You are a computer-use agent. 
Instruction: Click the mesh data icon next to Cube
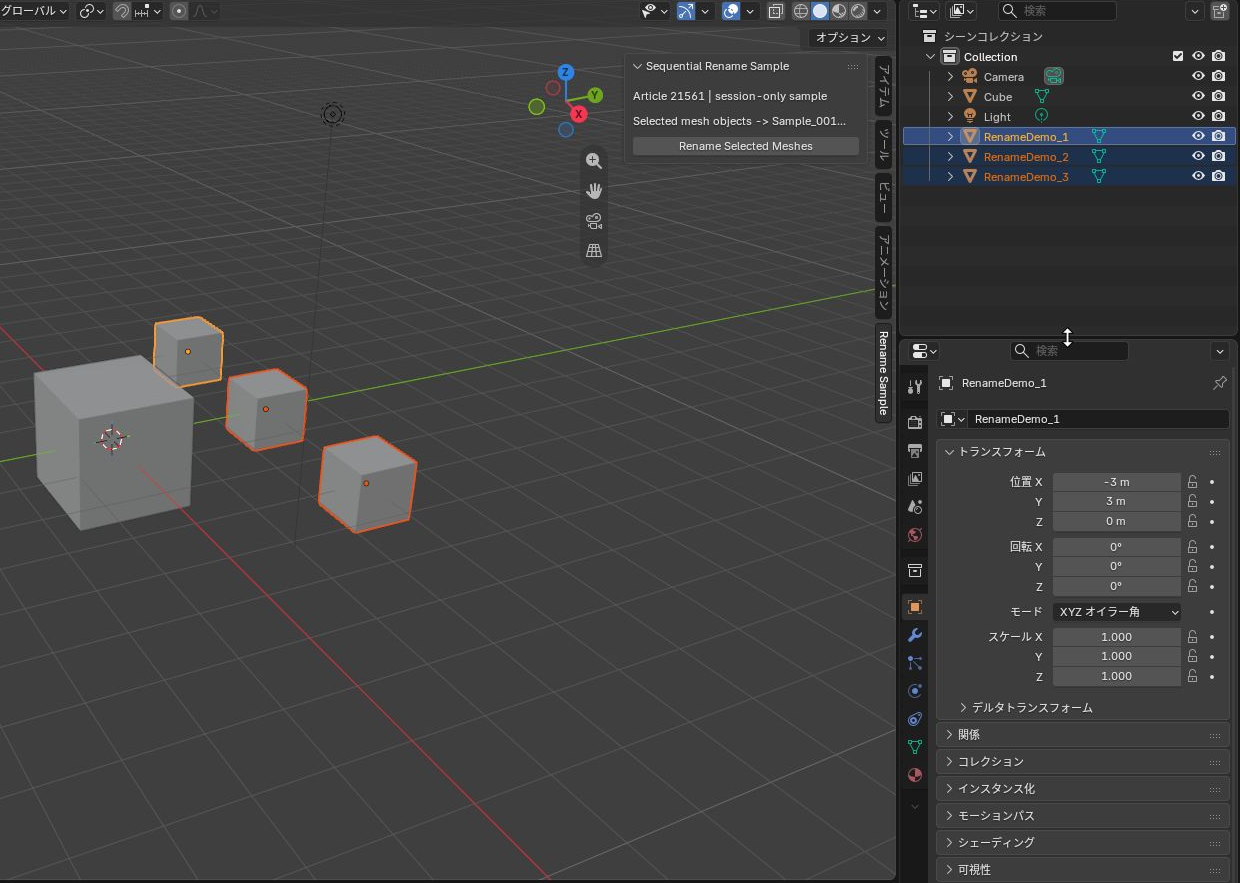tap(1042, 97)
